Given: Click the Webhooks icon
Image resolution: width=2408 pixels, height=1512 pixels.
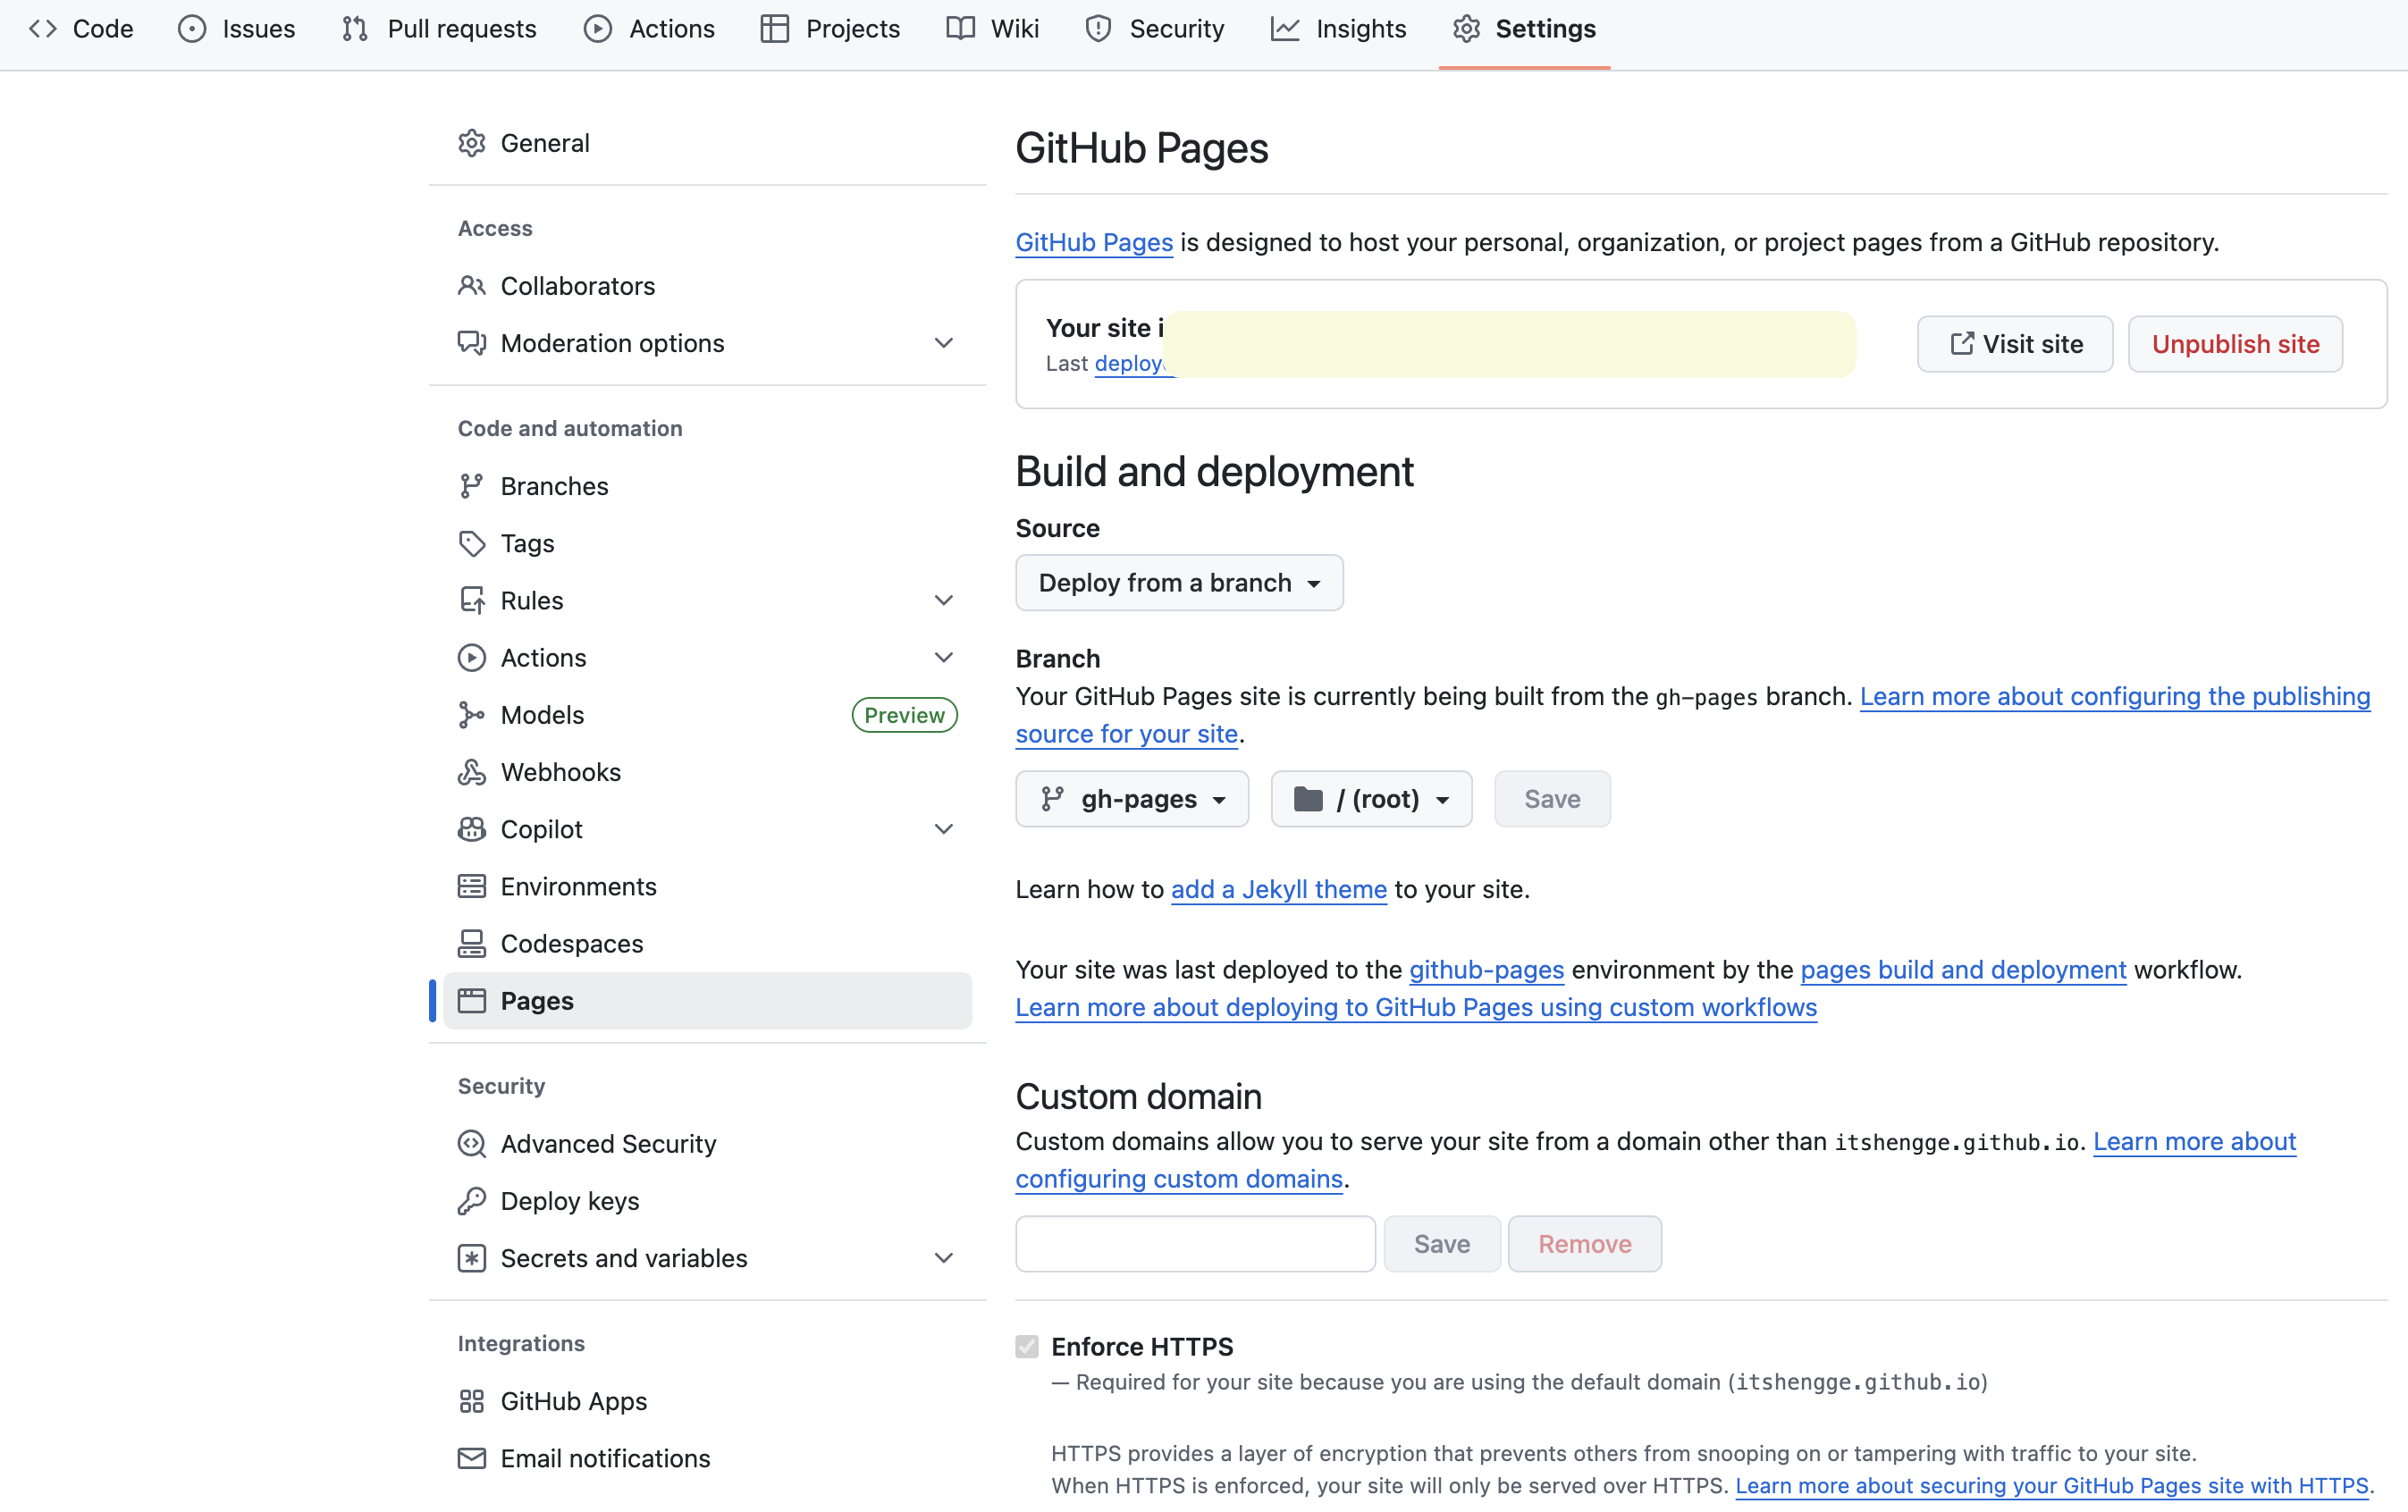Looking at the screenshot, I should [472, 772].
